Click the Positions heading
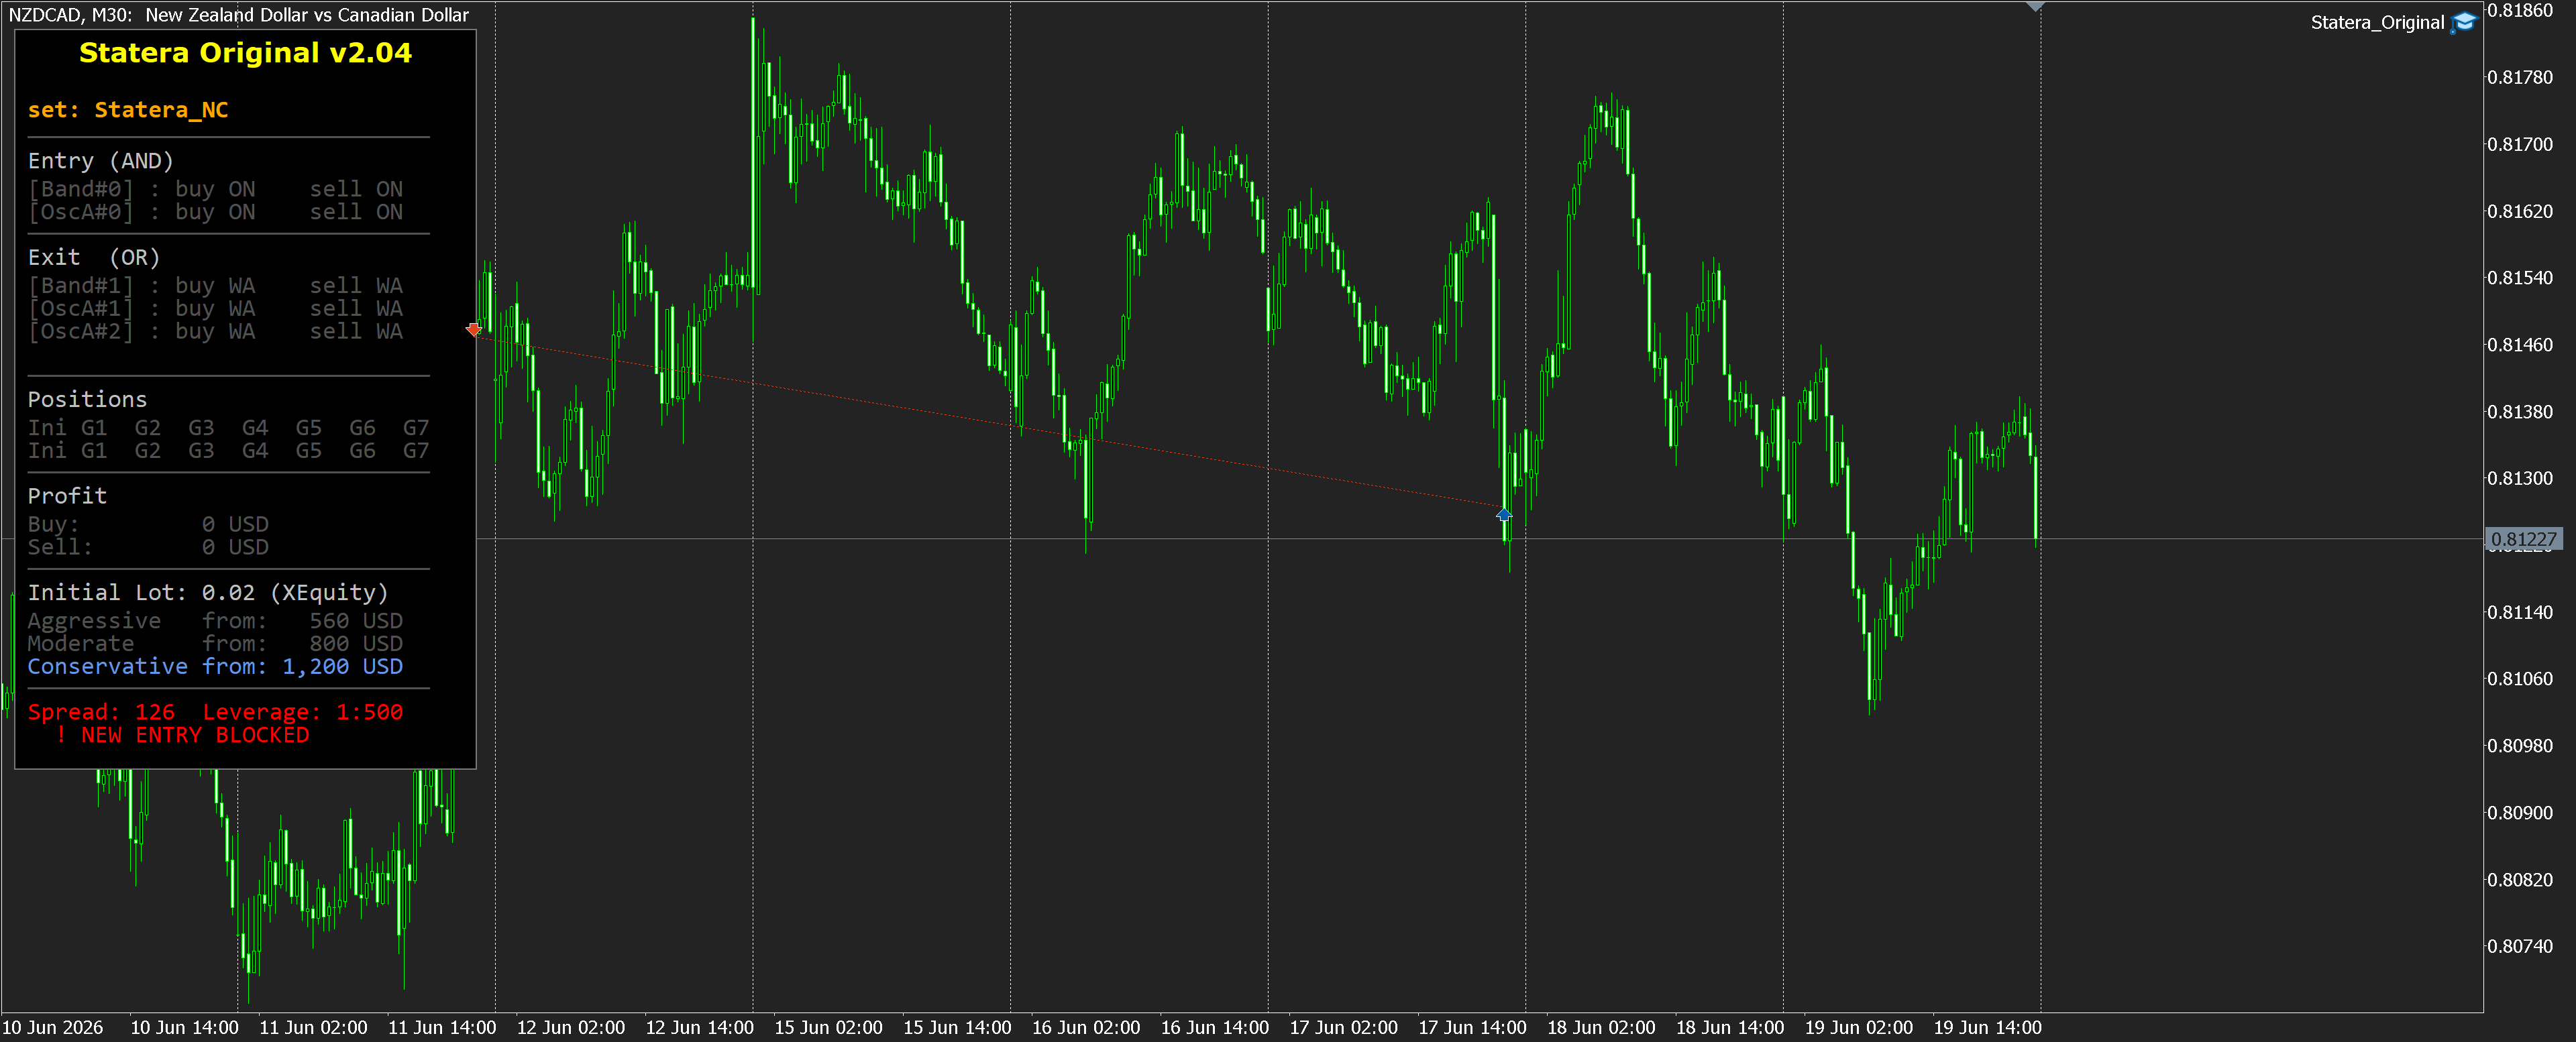 click(87, 400)
